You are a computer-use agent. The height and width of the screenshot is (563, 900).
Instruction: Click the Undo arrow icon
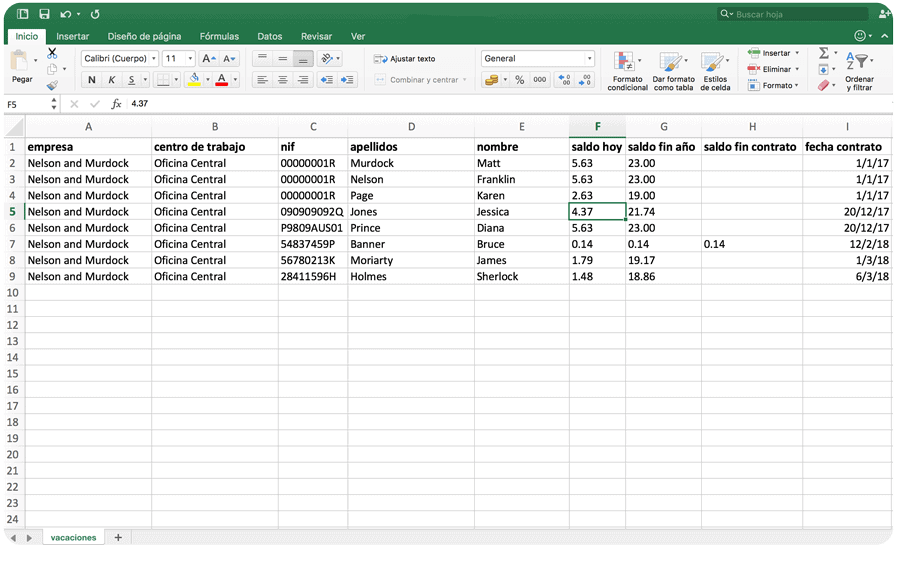[65, 14]
